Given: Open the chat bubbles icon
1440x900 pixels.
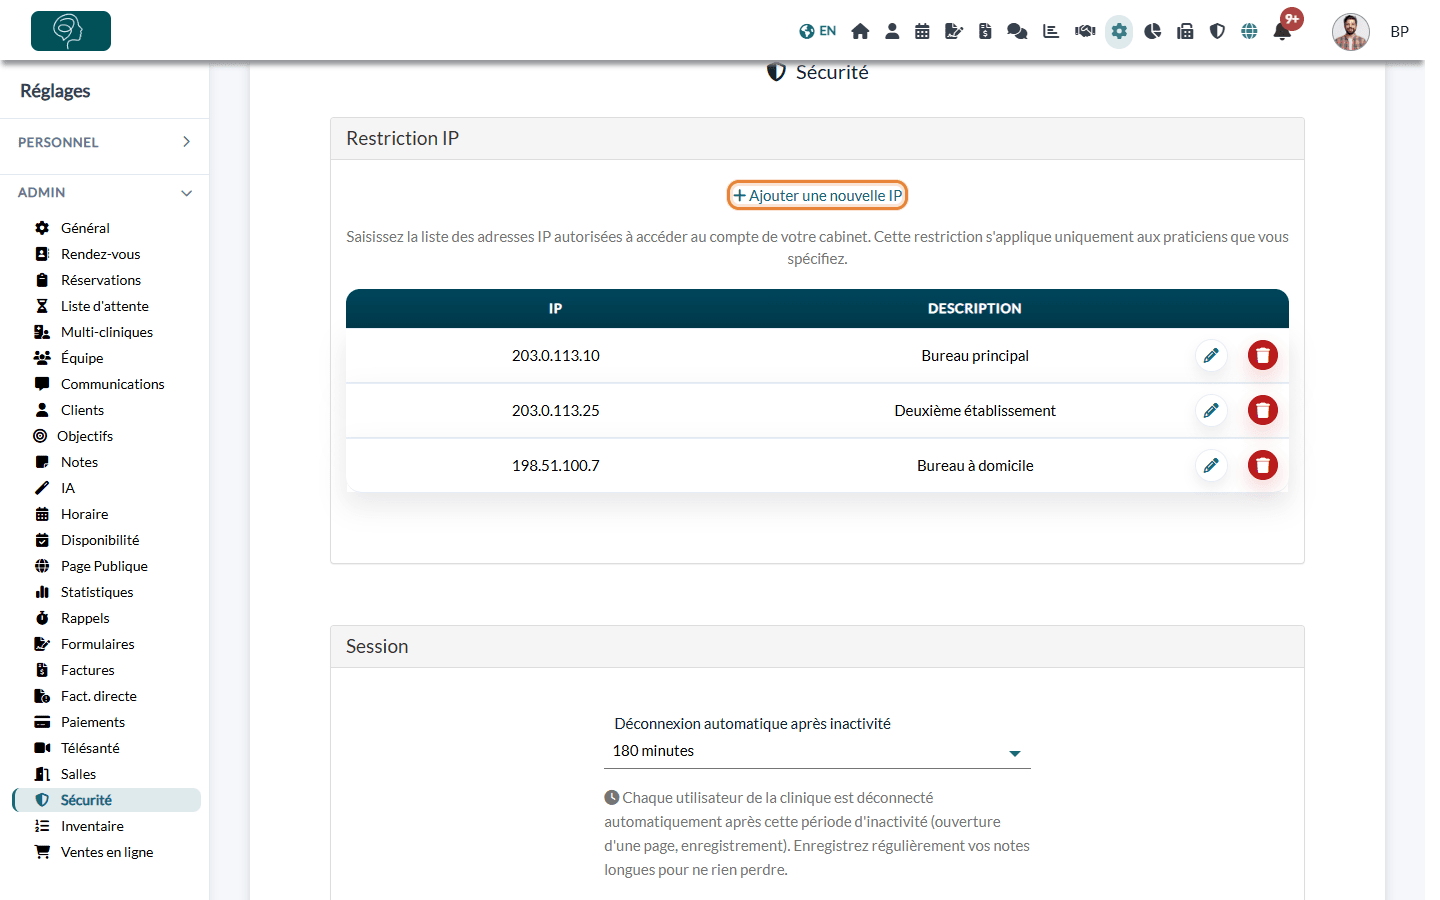Looking at the screenshot, I should (1017, 31).
